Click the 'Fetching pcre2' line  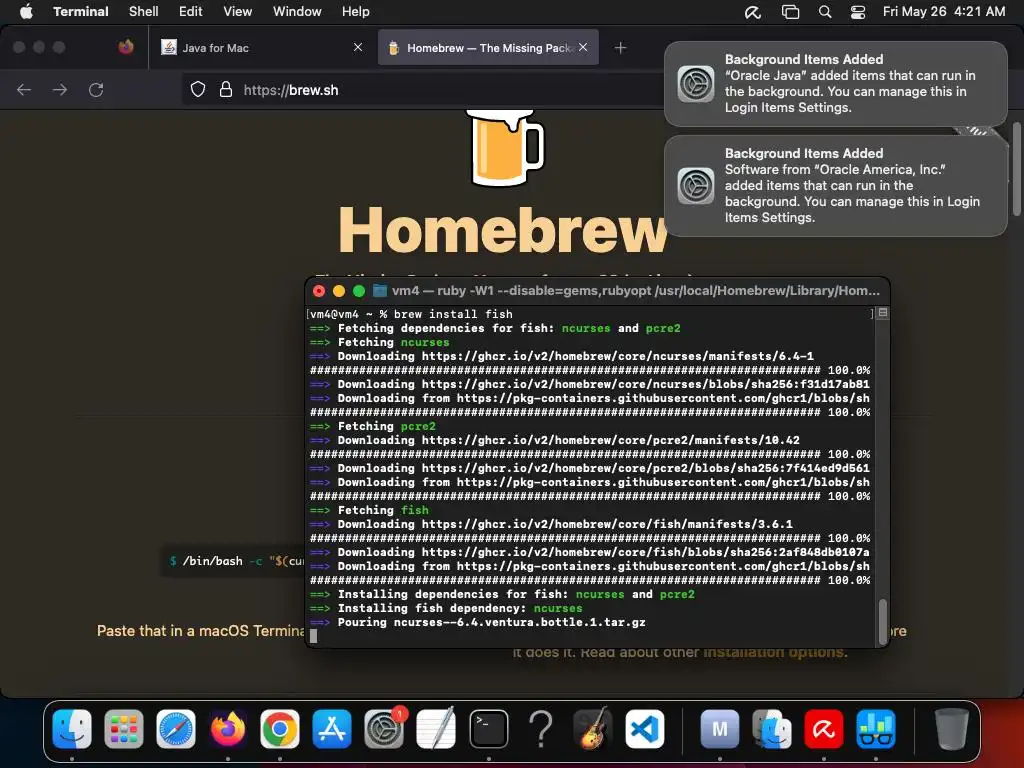(372, 426)
